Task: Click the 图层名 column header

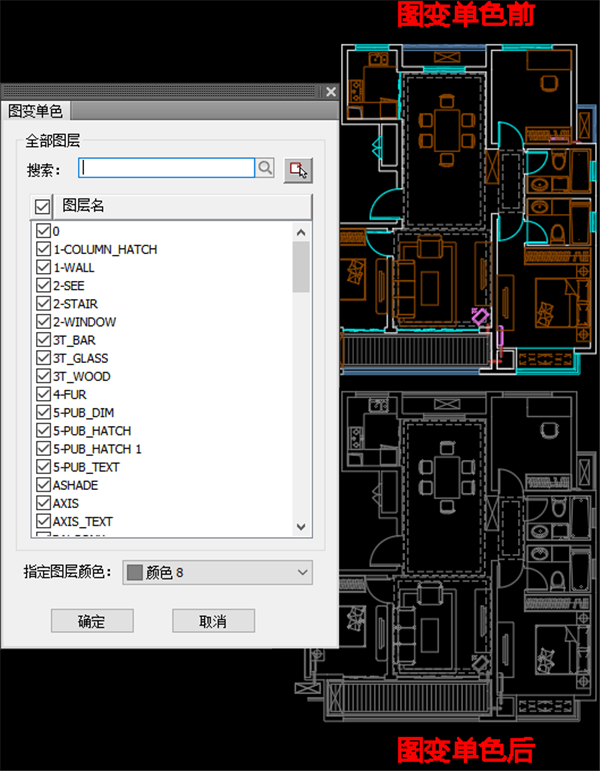Action: click(182, 206)
